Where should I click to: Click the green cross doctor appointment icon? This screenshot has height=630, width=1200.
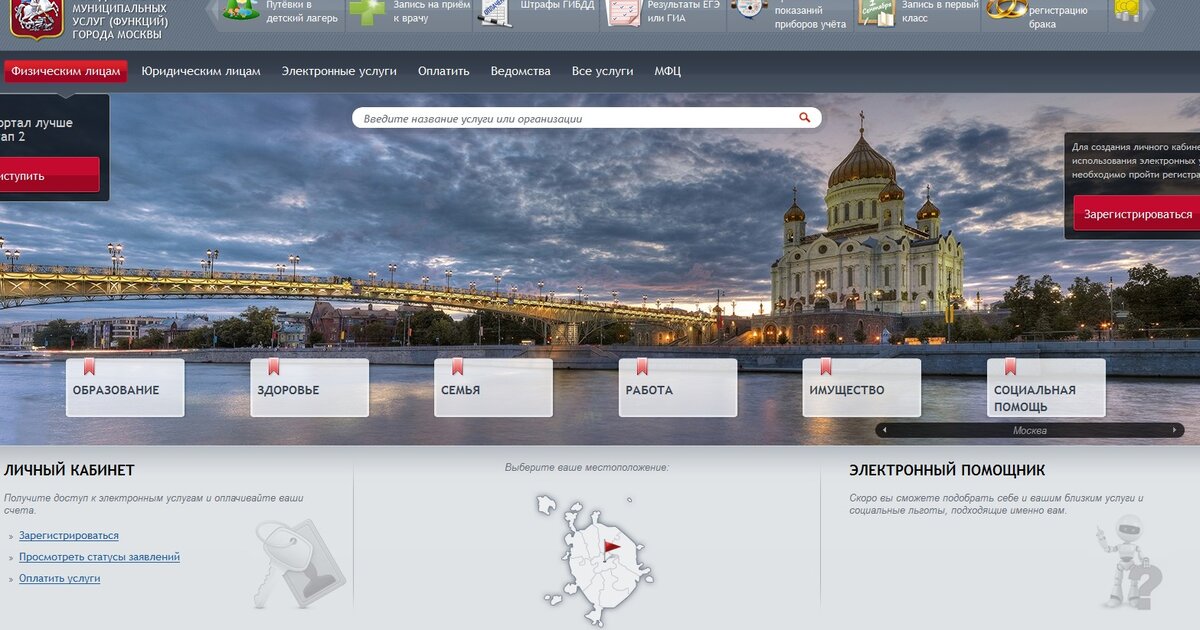point(366,11)
